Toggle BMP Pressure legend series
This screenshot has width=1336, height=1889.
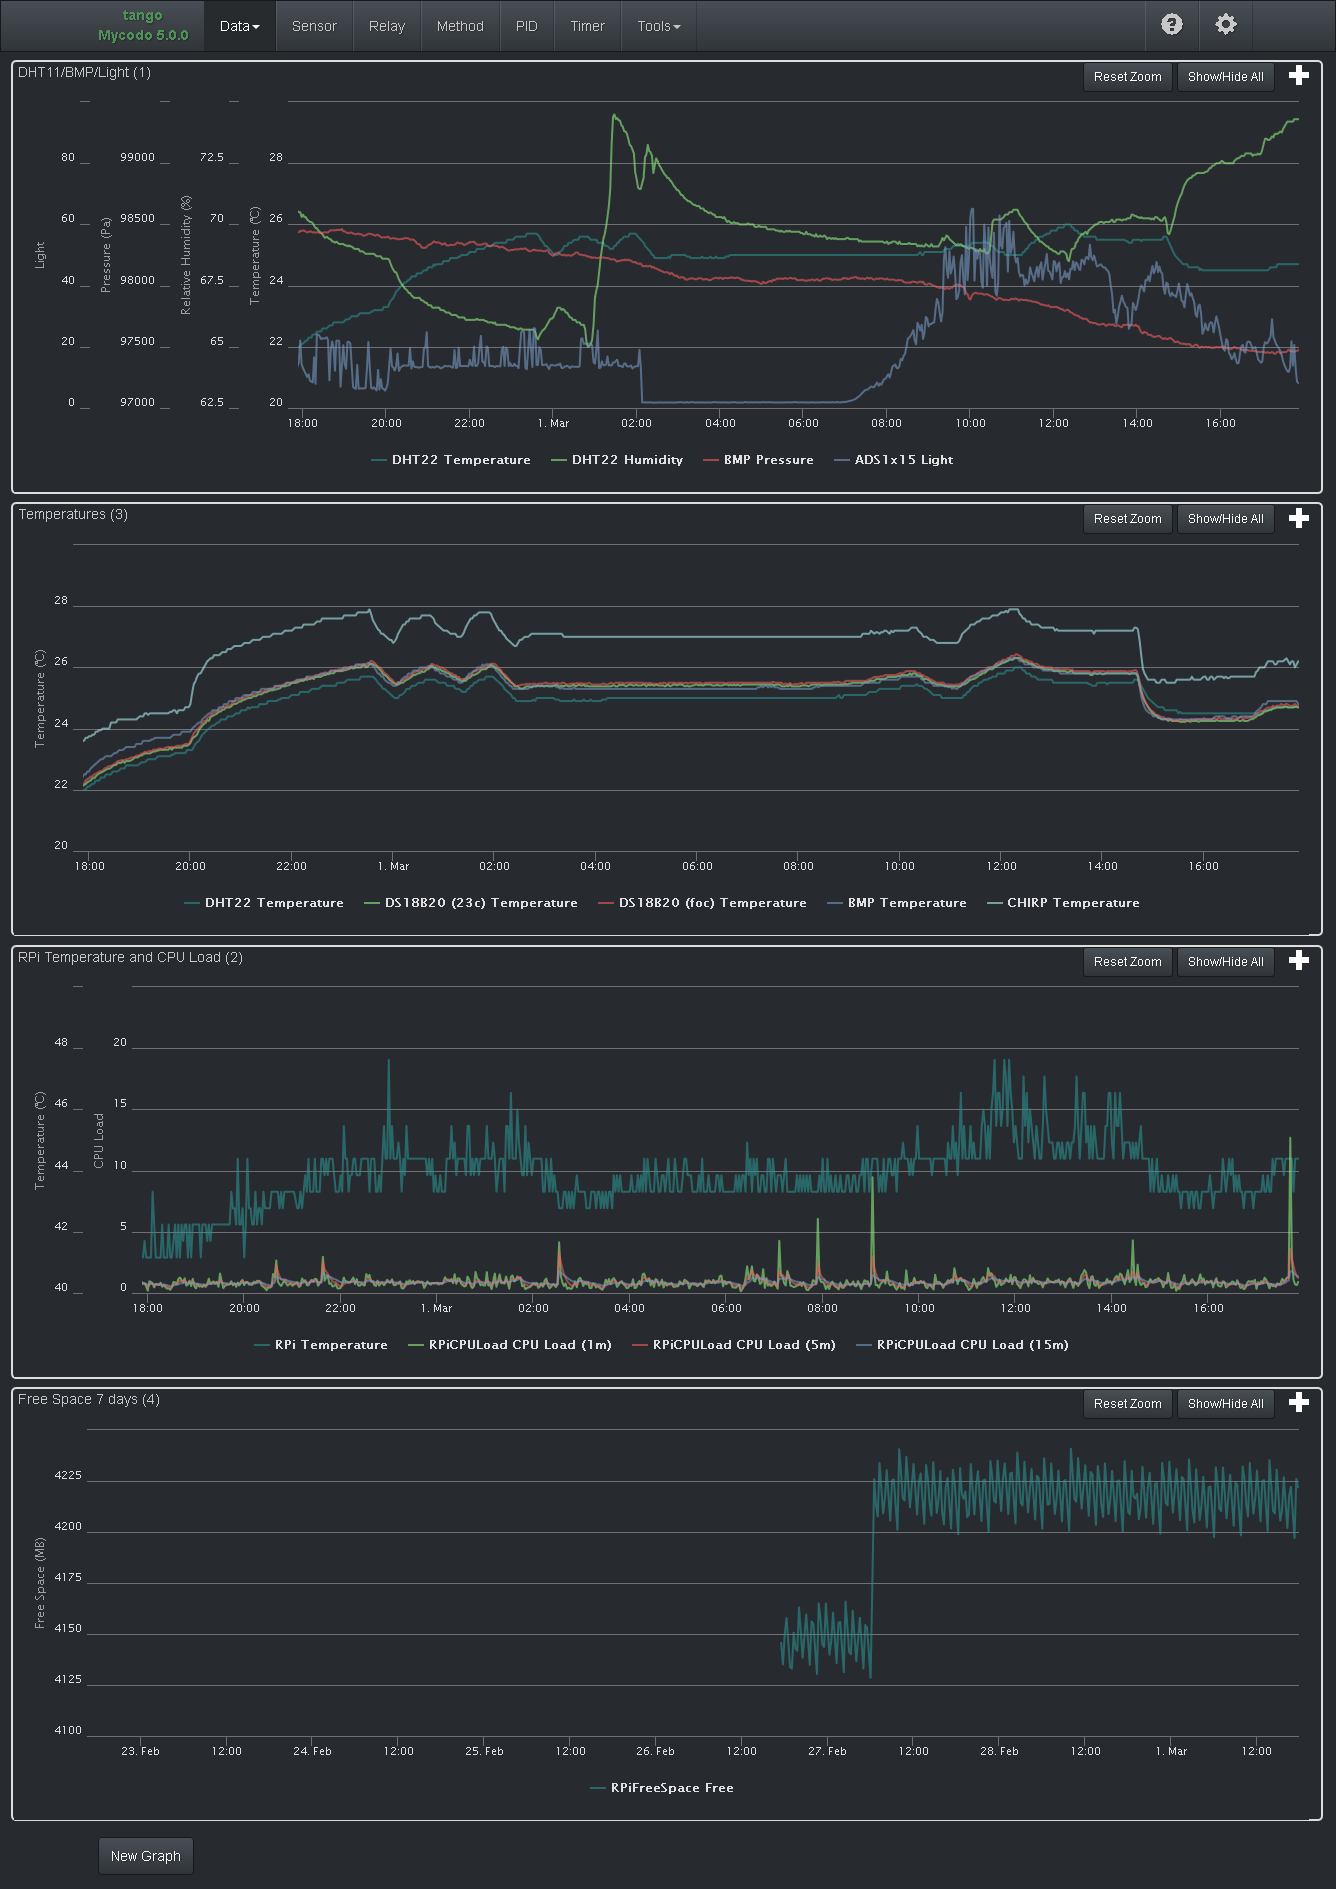tap(758, 460)
